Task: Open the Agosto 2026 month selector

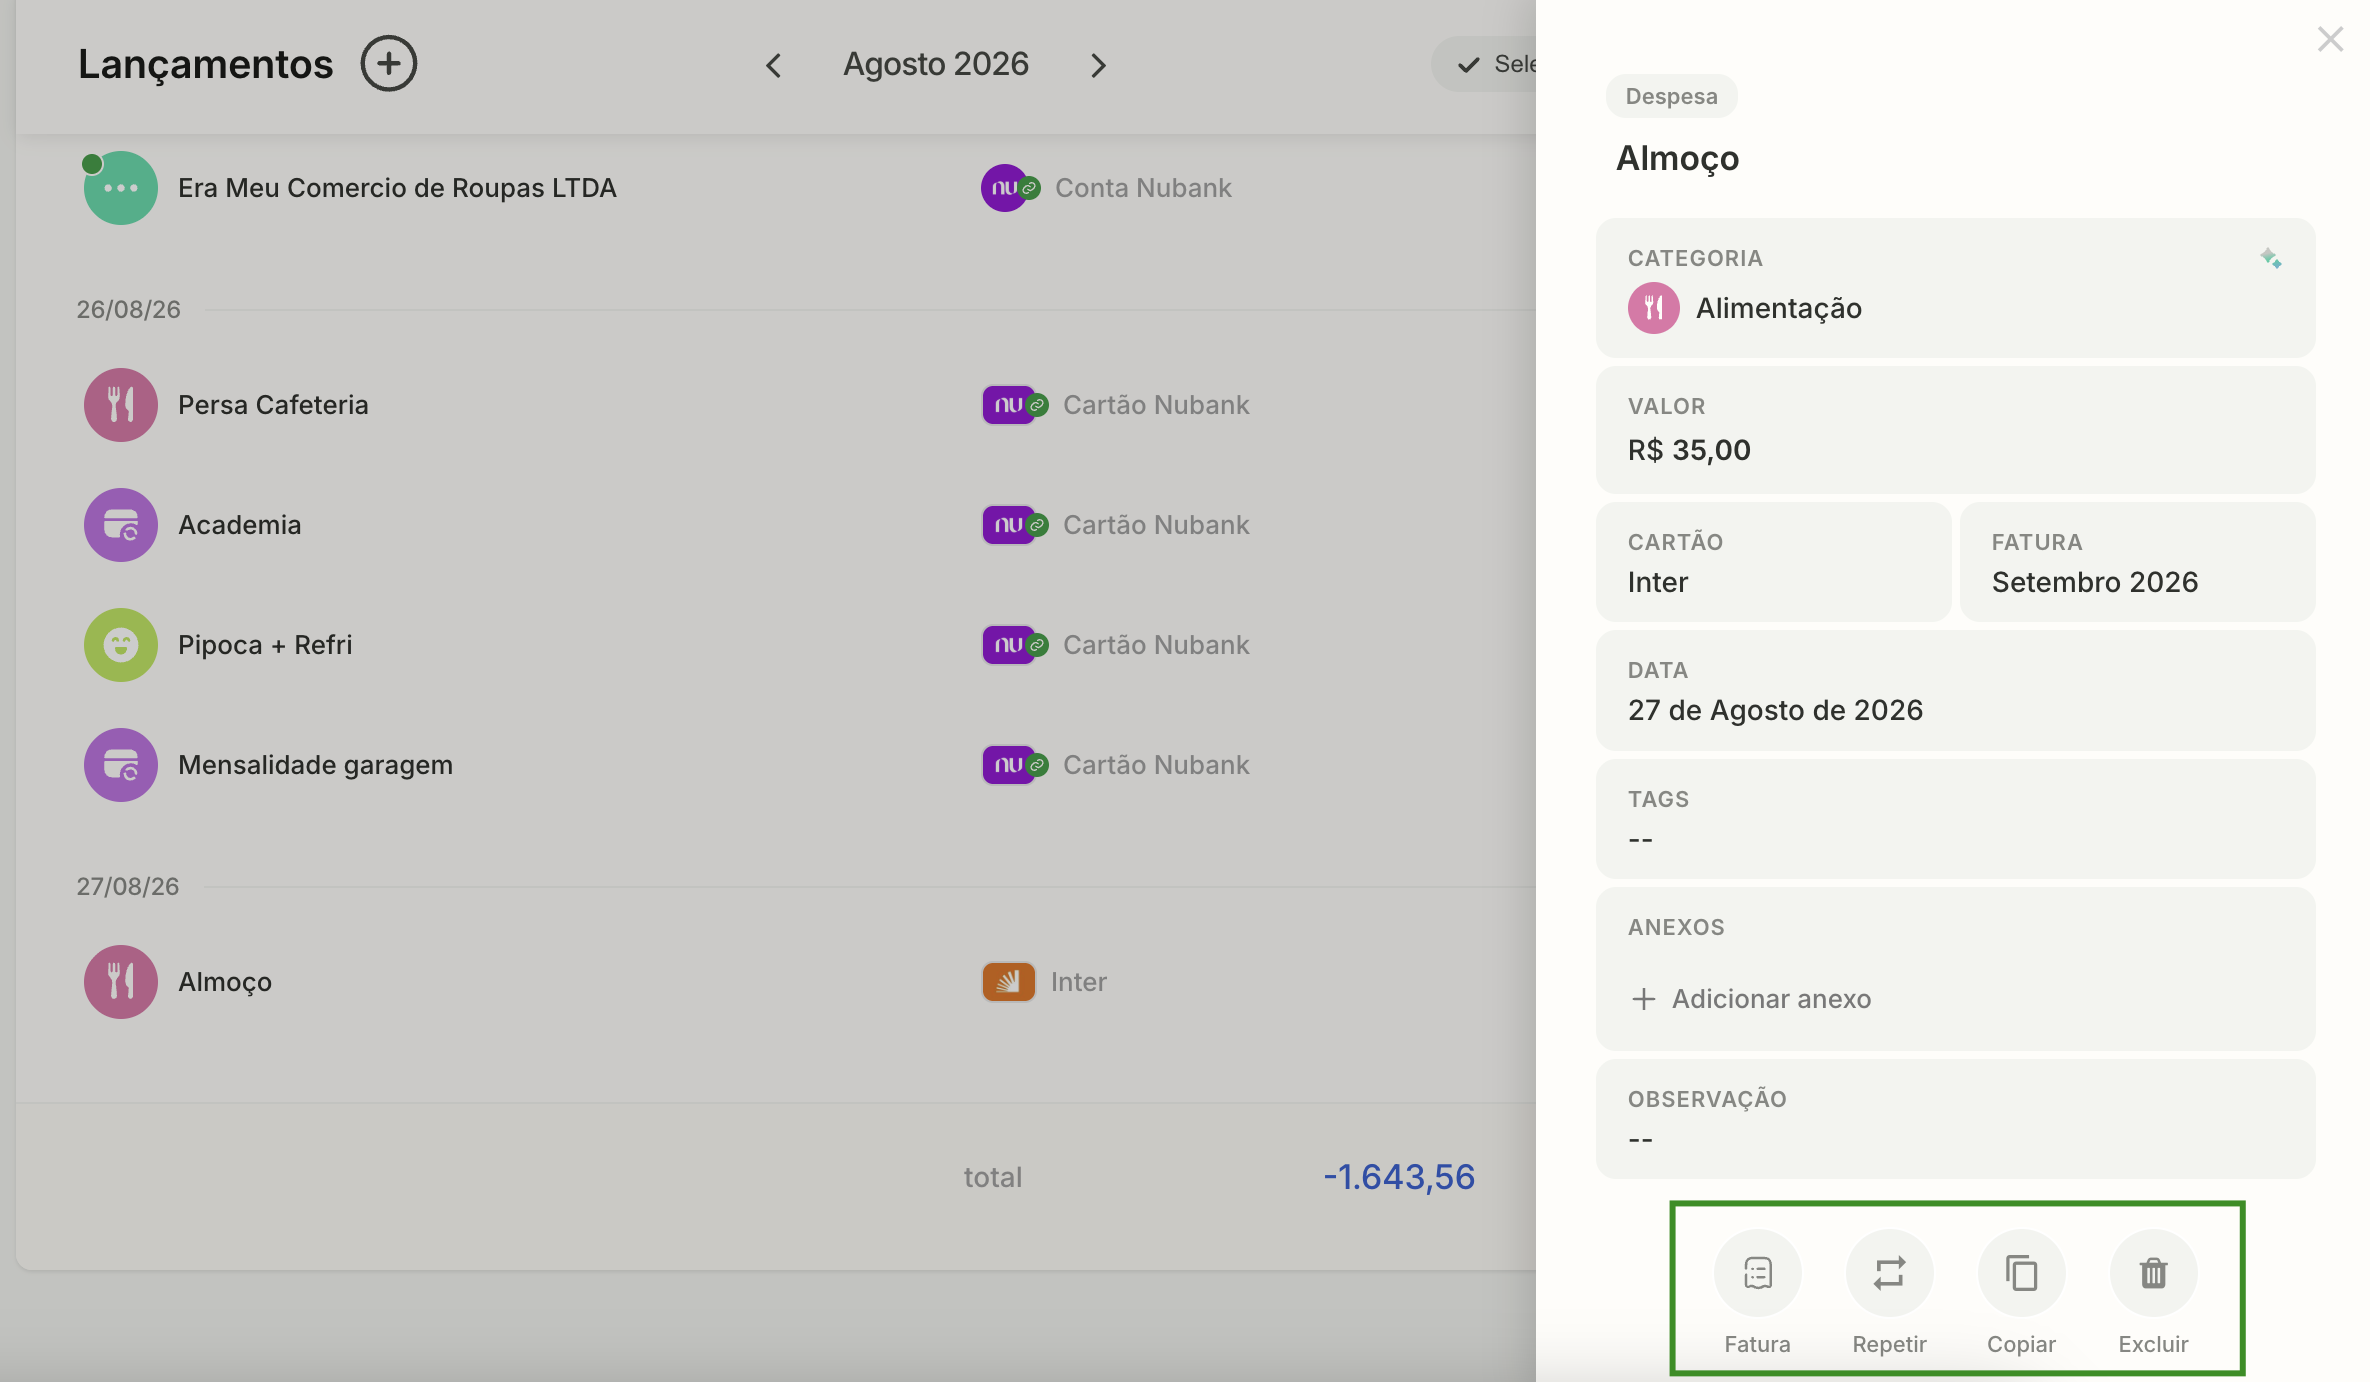Action: (936, 64)
